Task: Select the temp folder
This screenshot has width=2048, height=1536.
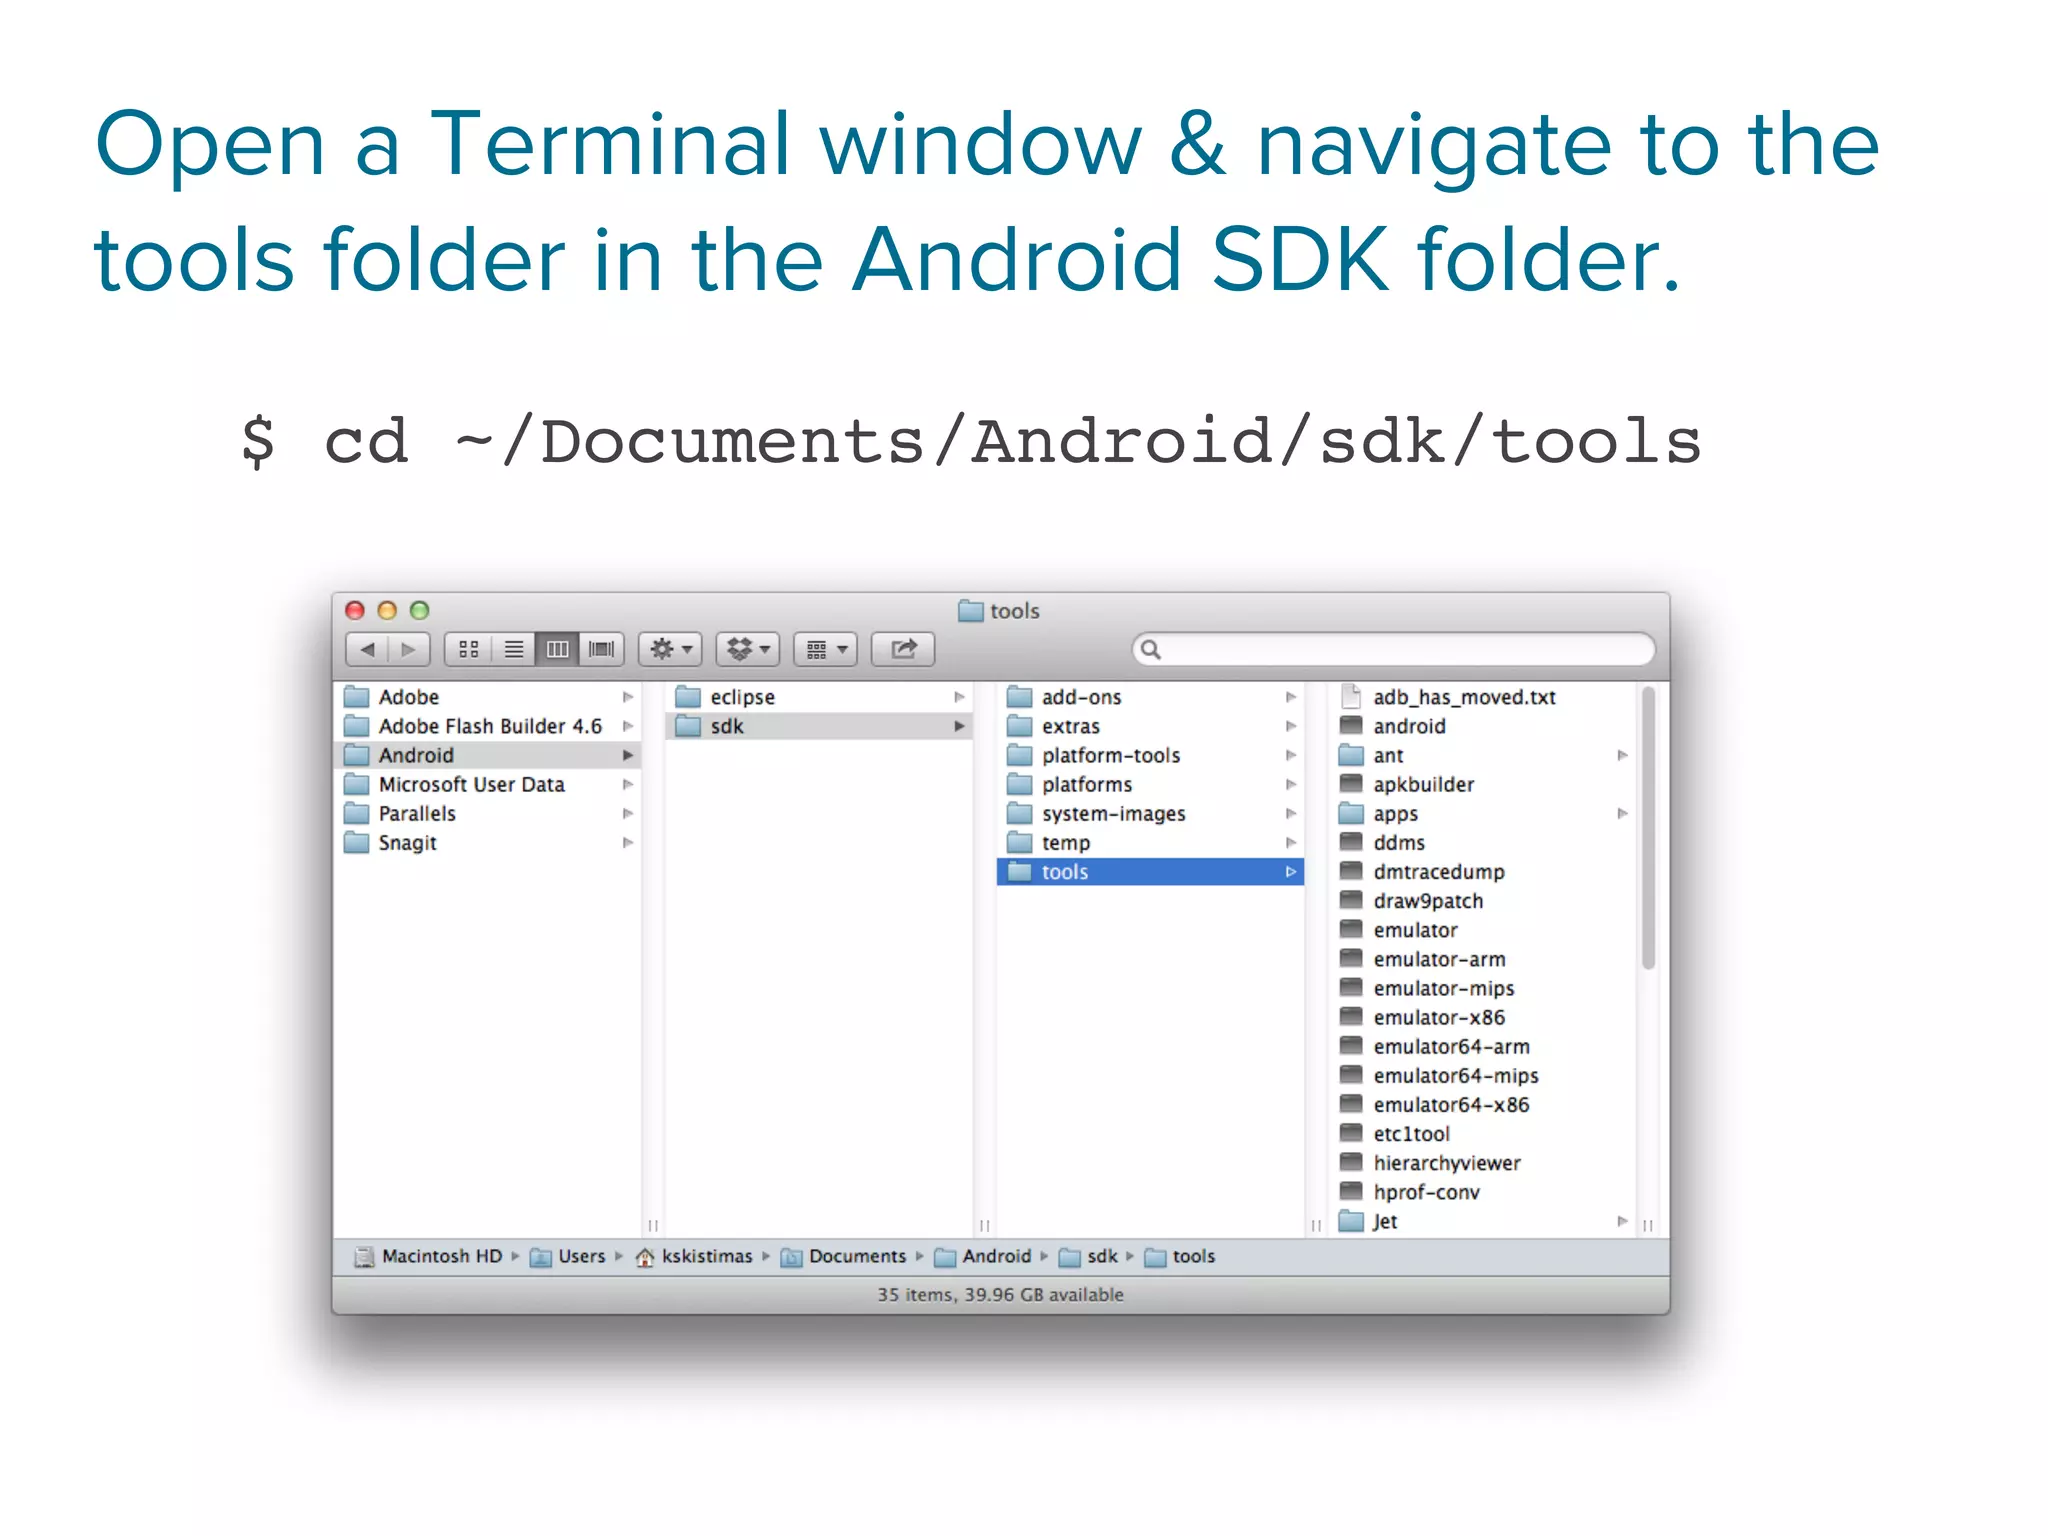Action: coord(1151,842)
